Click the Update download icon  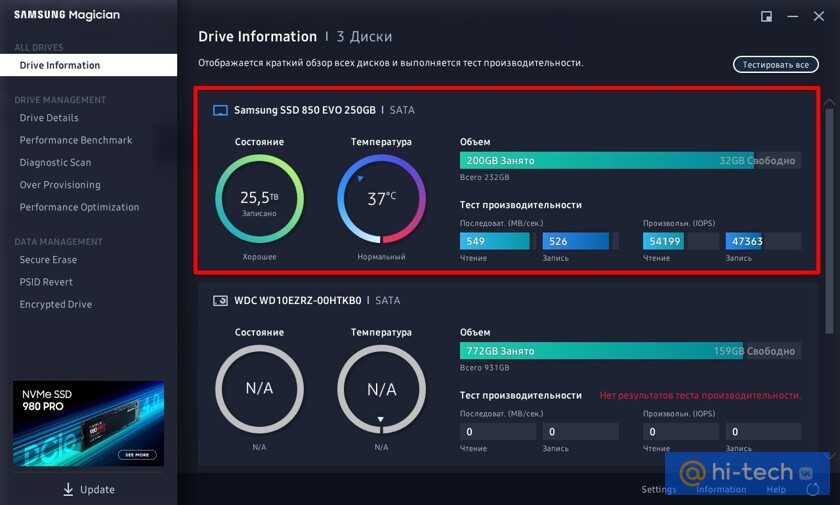pyautogui.click(x=68, y=489)
